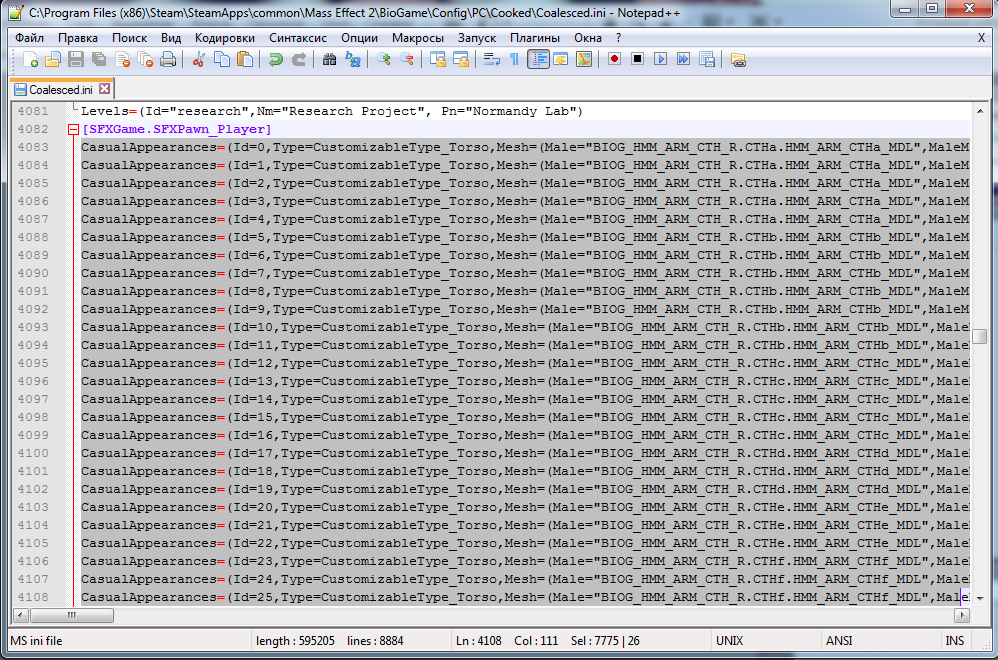Viewport: 998px width, 660px height.
Task: Click the Run macro multiple times icon
Action: click(684, 59)
